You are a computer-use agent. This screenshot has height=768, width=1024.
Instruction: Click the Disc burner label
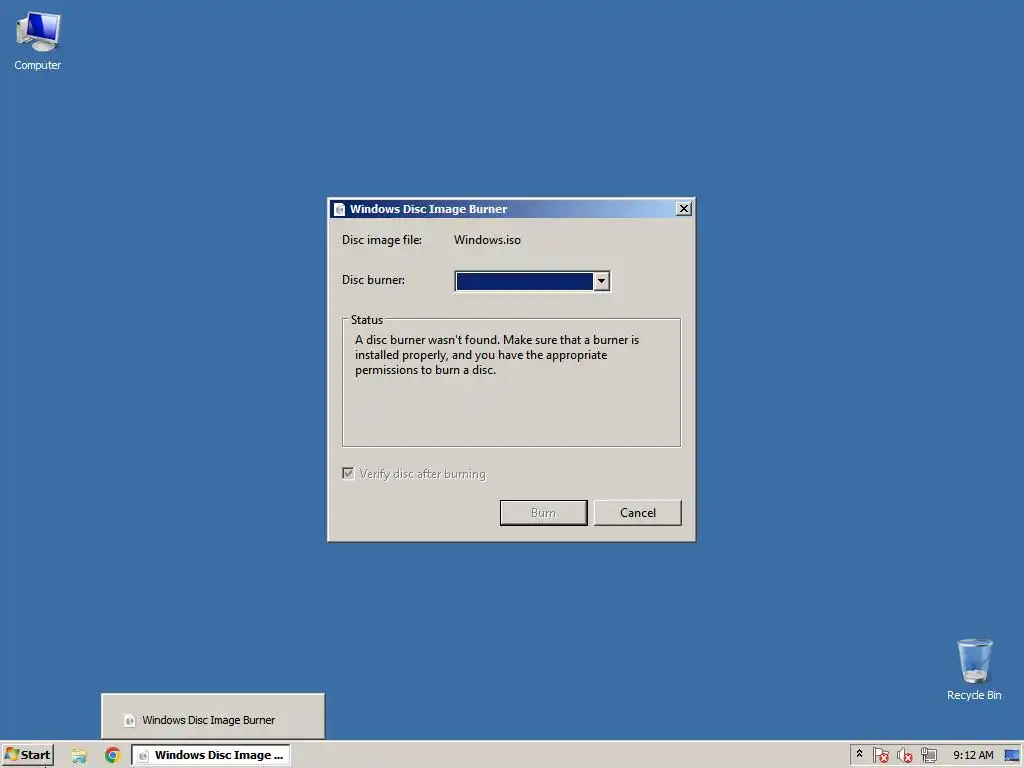(x=374, y=280)
